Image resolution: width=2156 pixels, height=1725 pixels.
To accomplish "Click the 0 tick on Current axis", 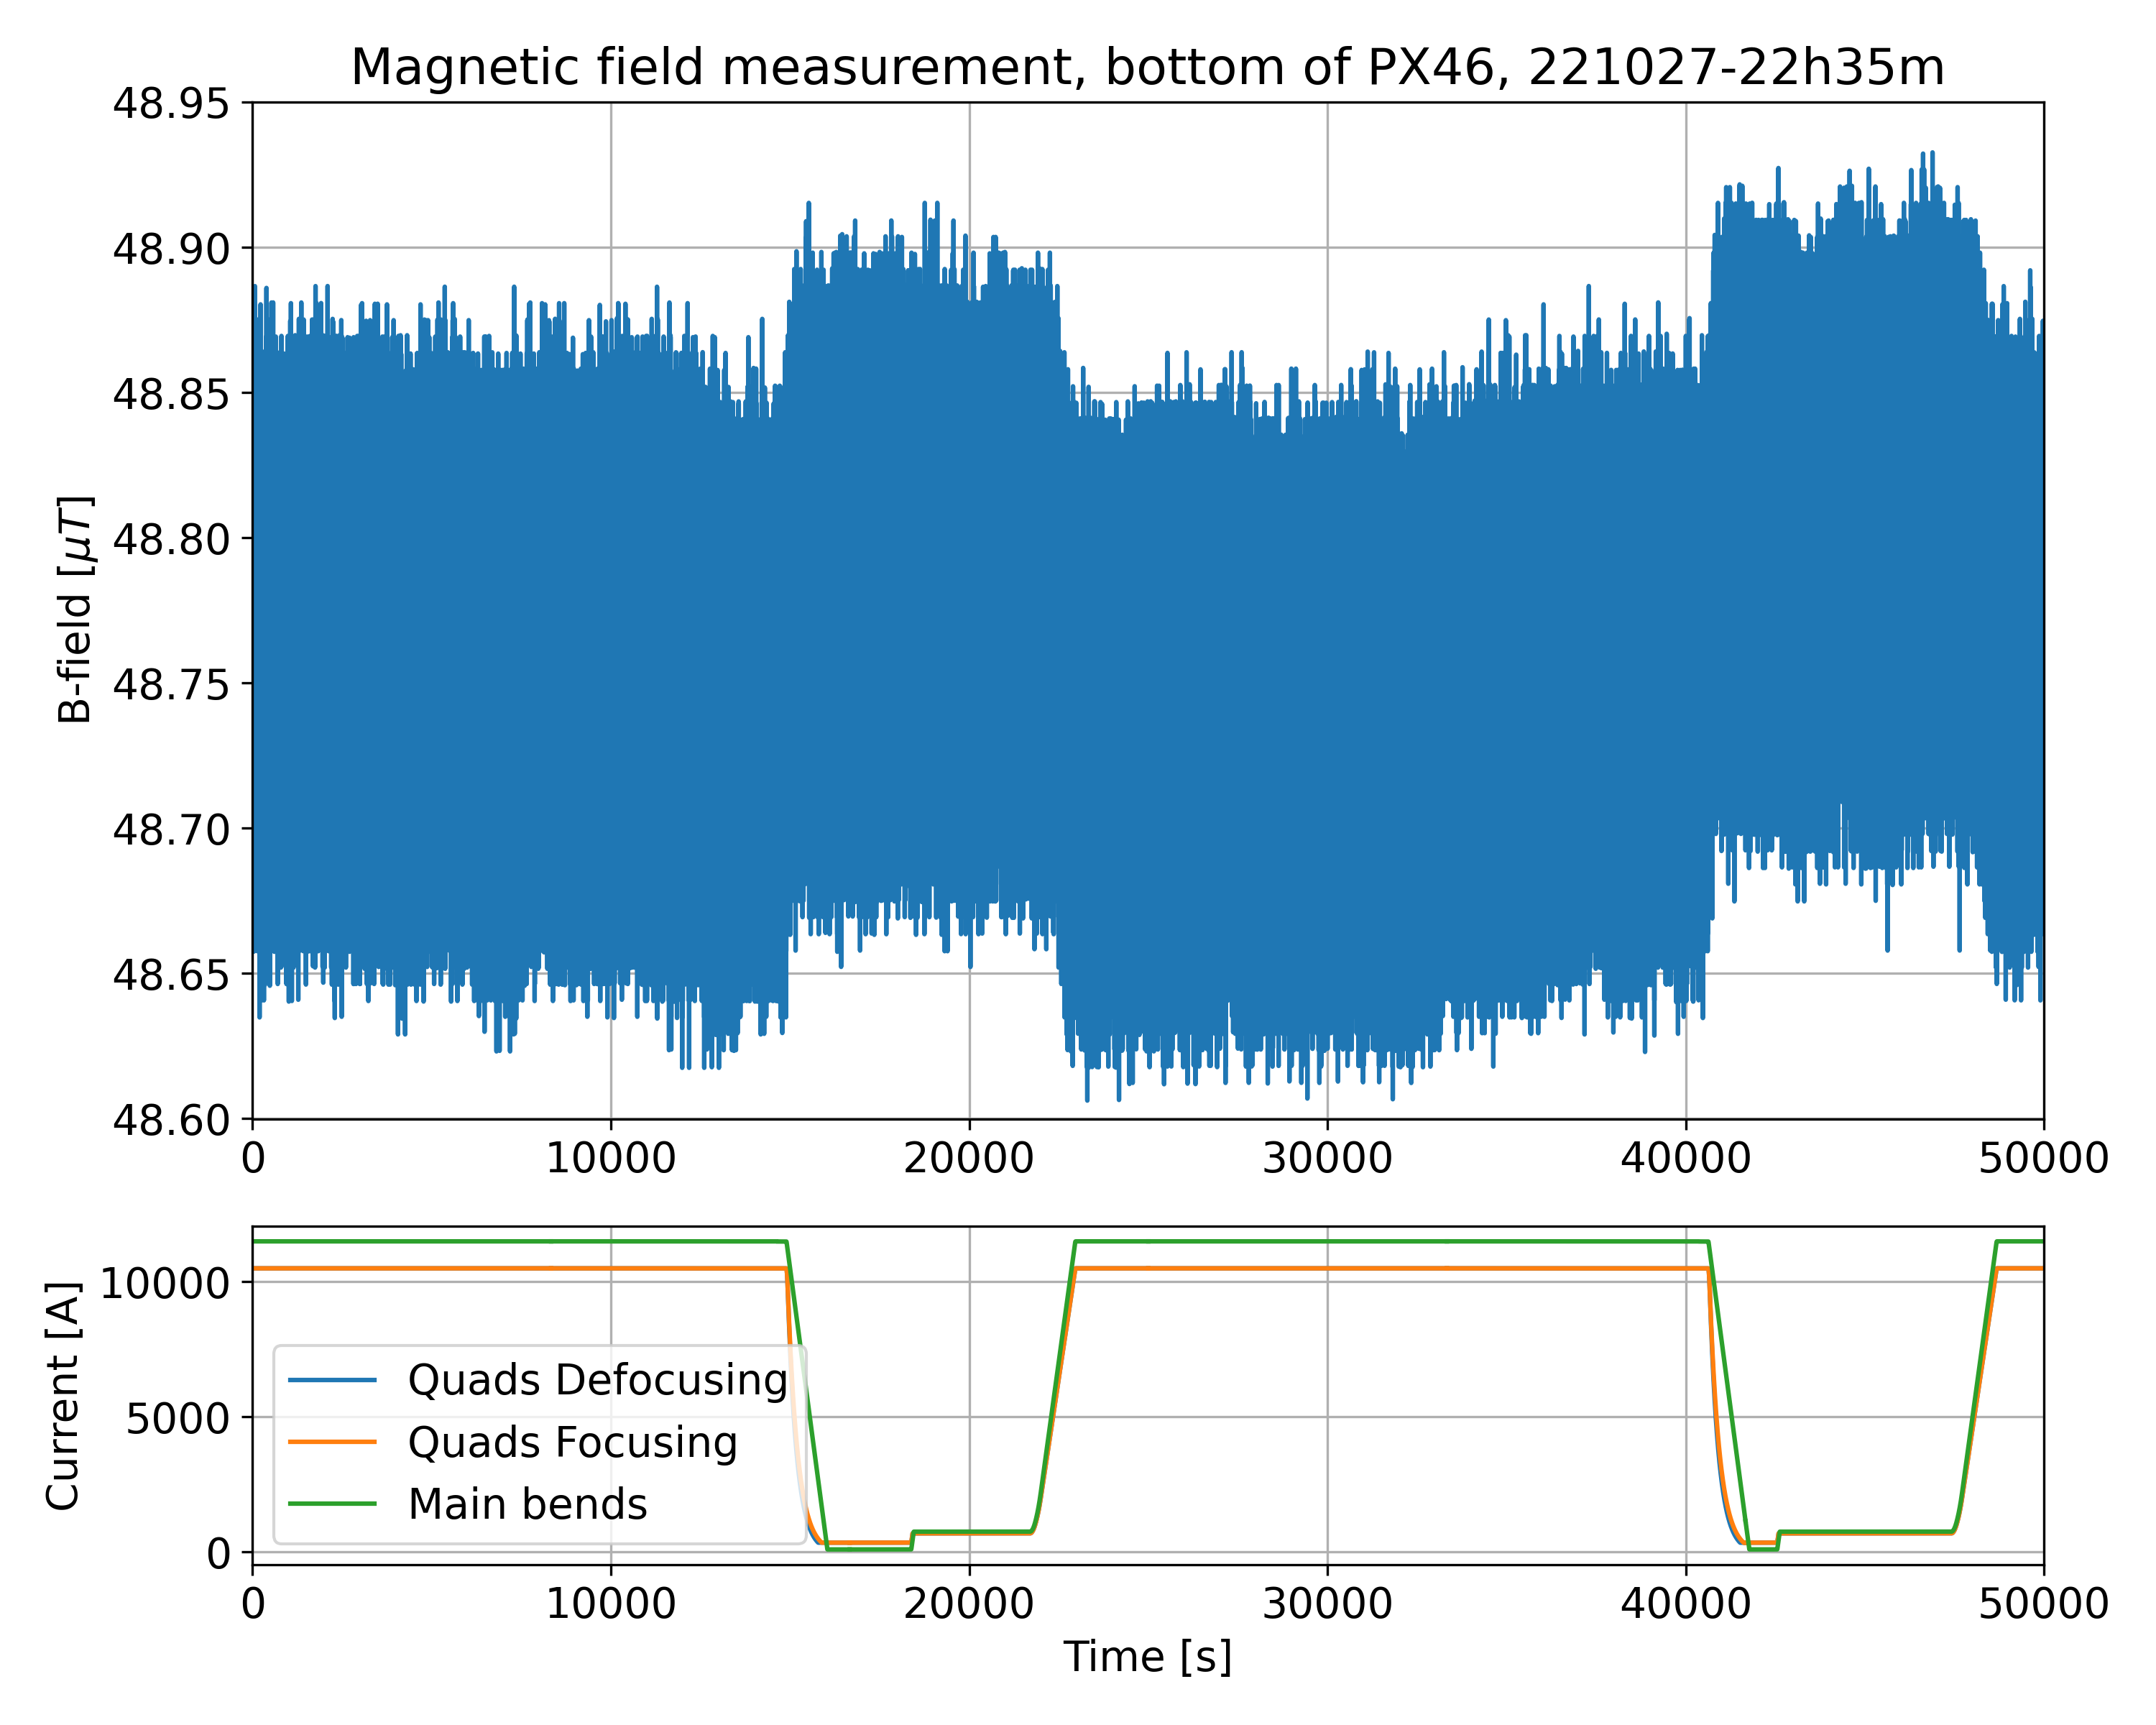I will point(218,1553).
